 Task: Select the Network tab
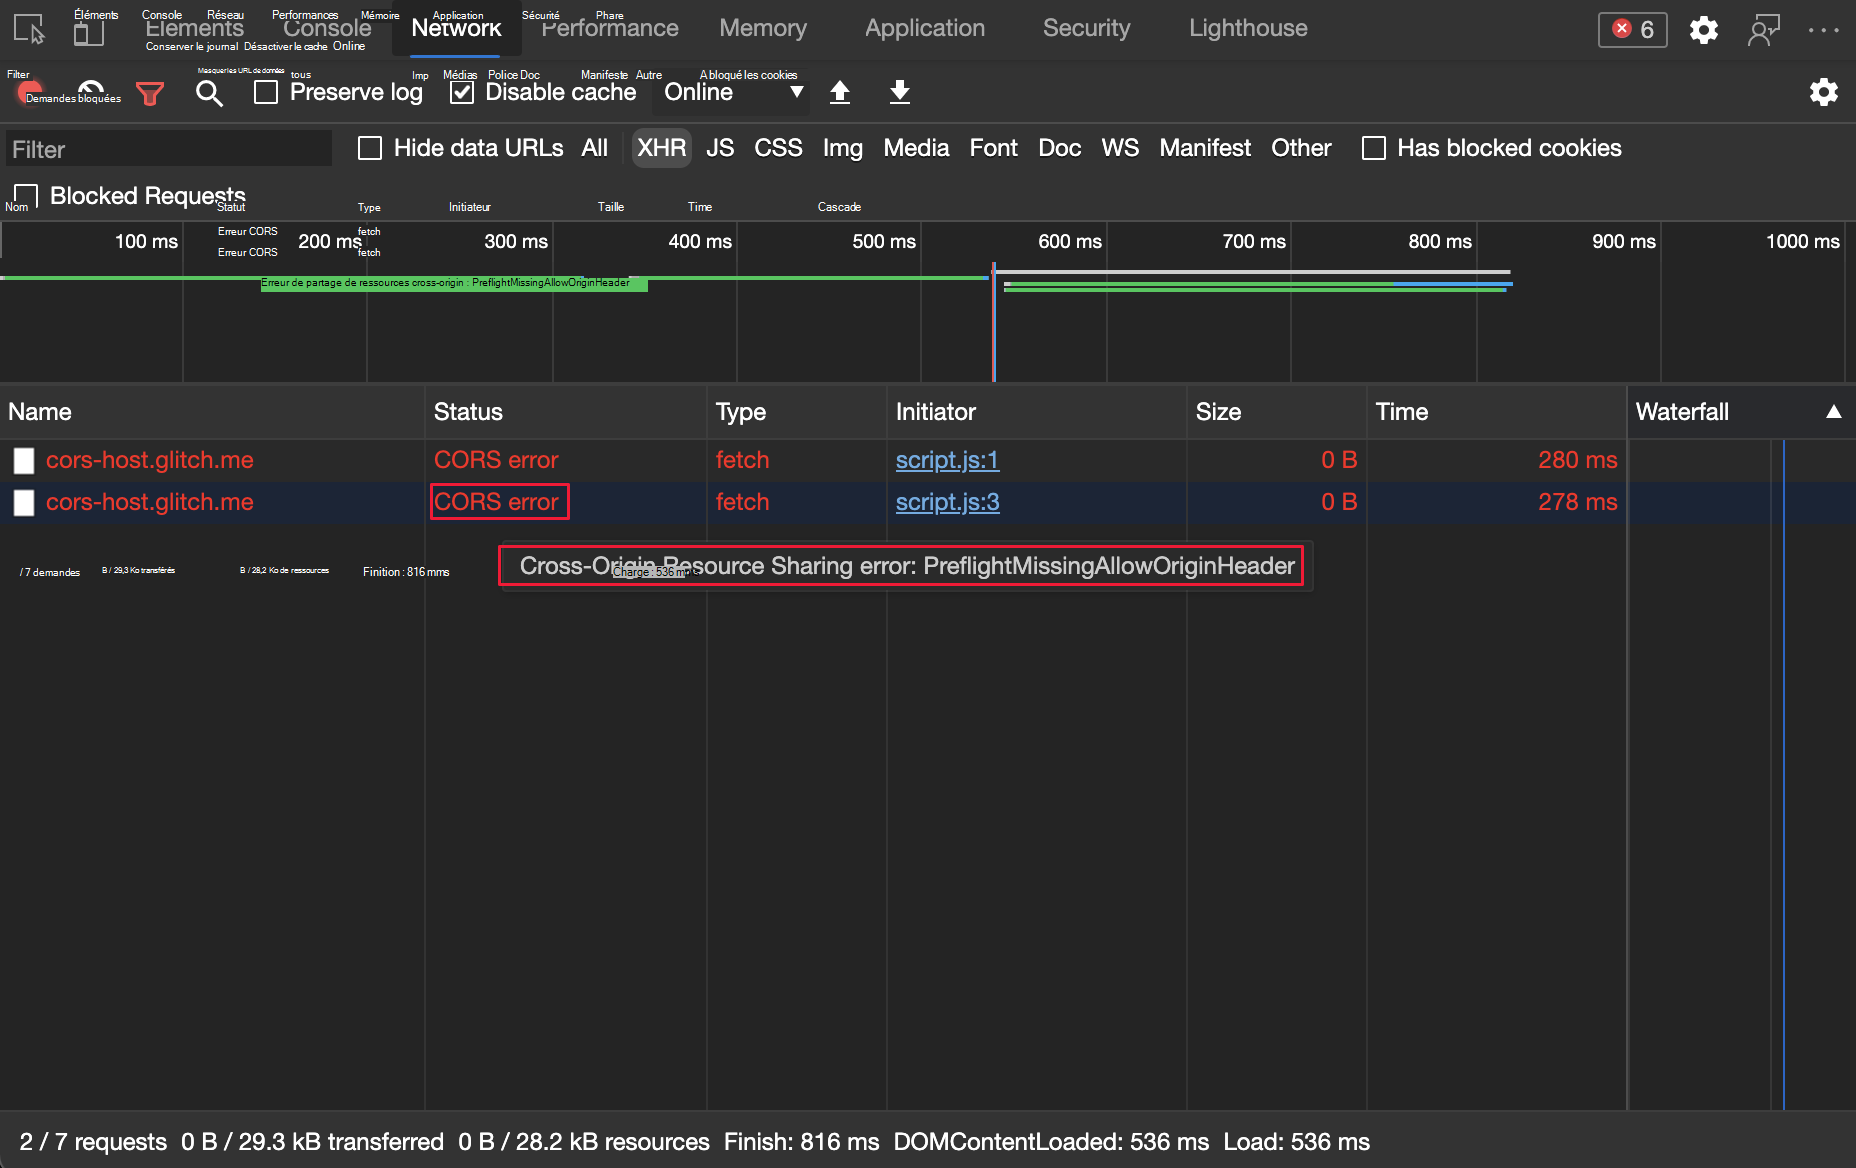[456, 28]
